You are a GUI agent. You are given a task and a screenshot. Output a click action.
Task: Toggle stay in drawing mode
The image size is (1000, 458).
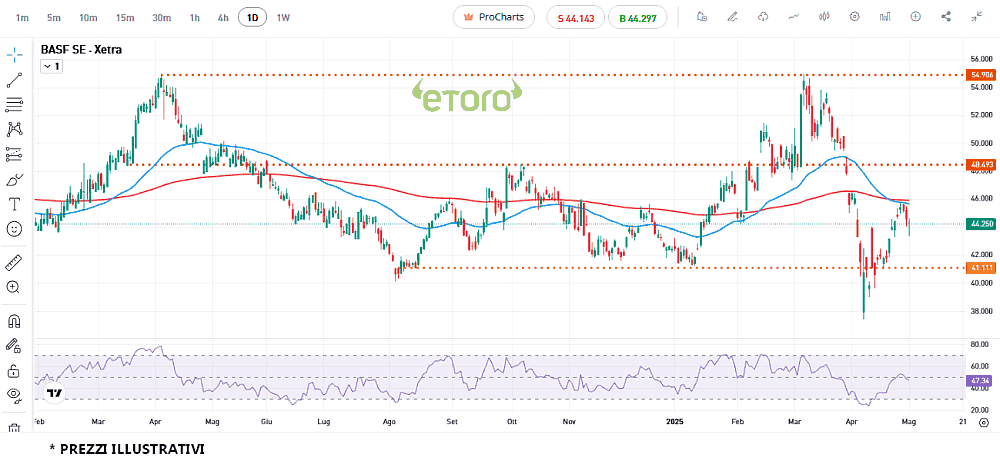click(x=14, y=345)
